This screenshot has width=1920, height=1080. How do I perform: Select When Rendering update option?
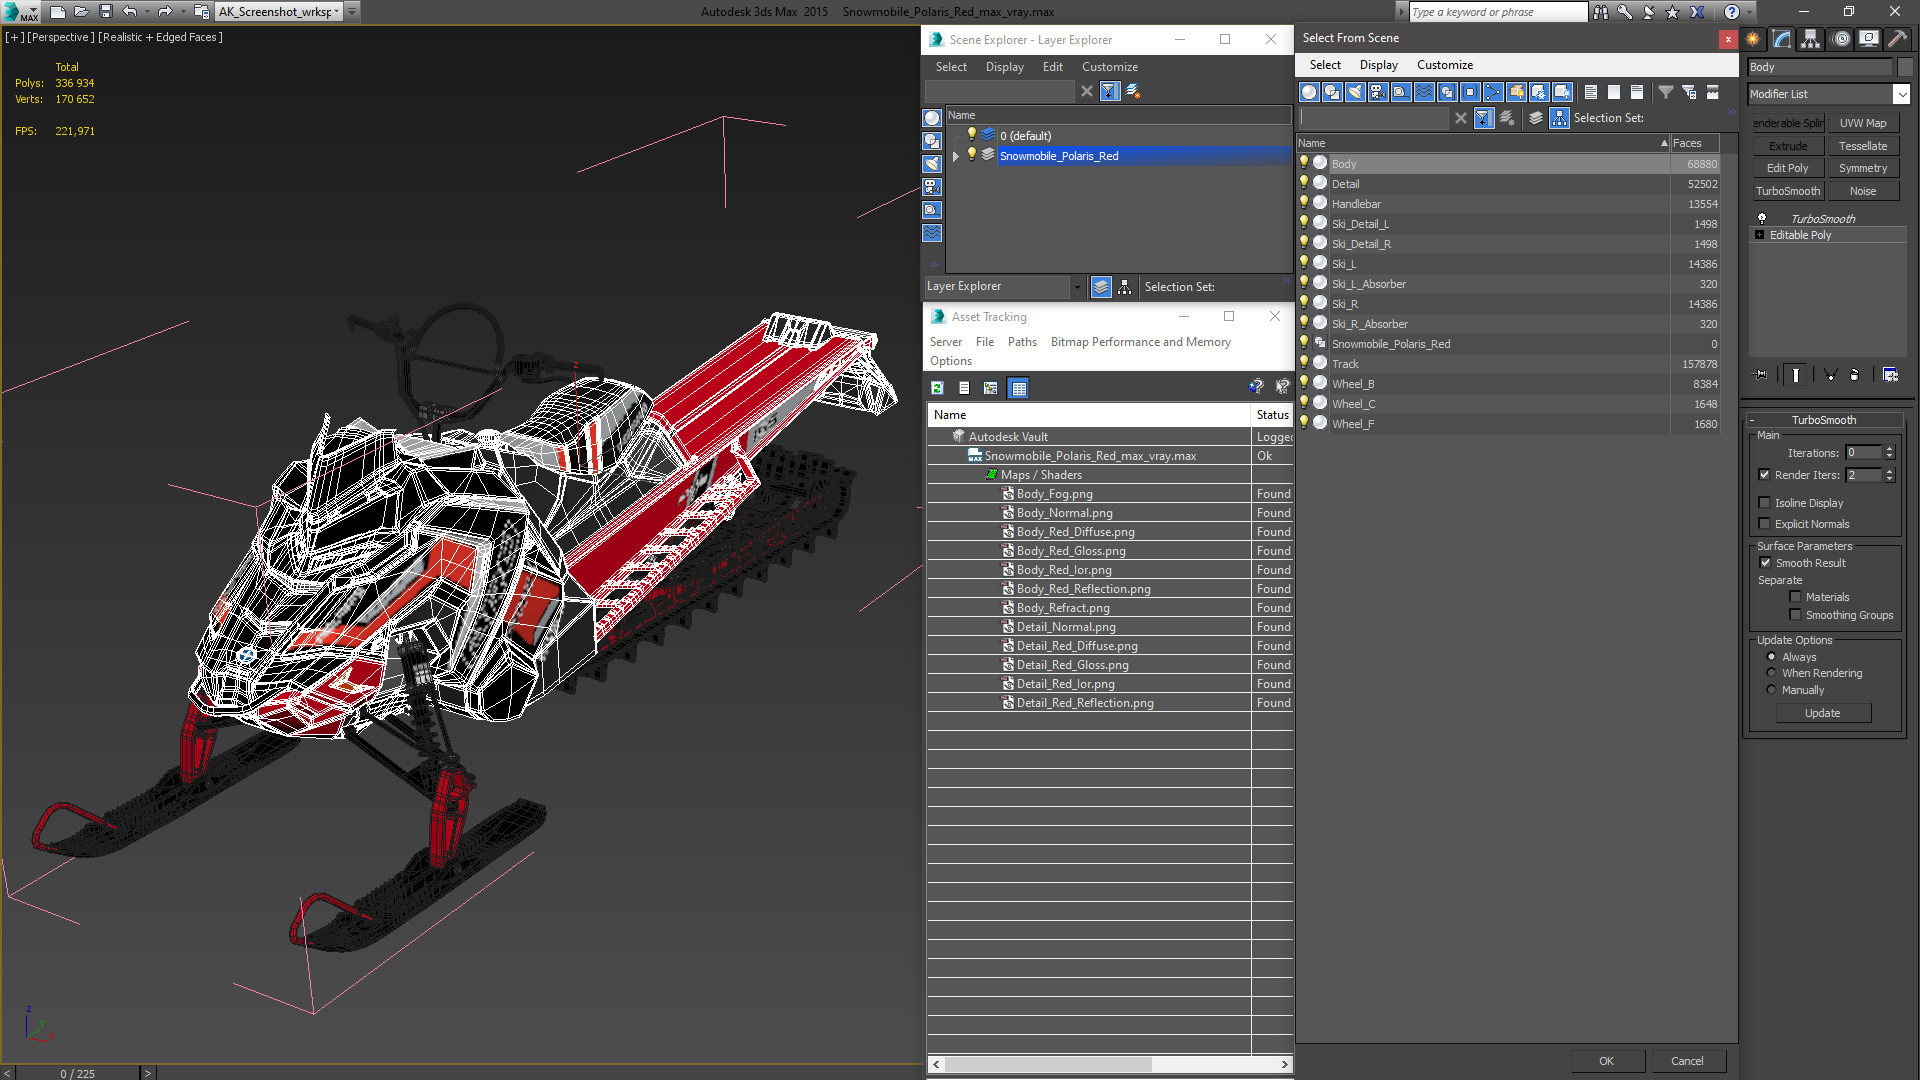click(x=1771, y=673)
